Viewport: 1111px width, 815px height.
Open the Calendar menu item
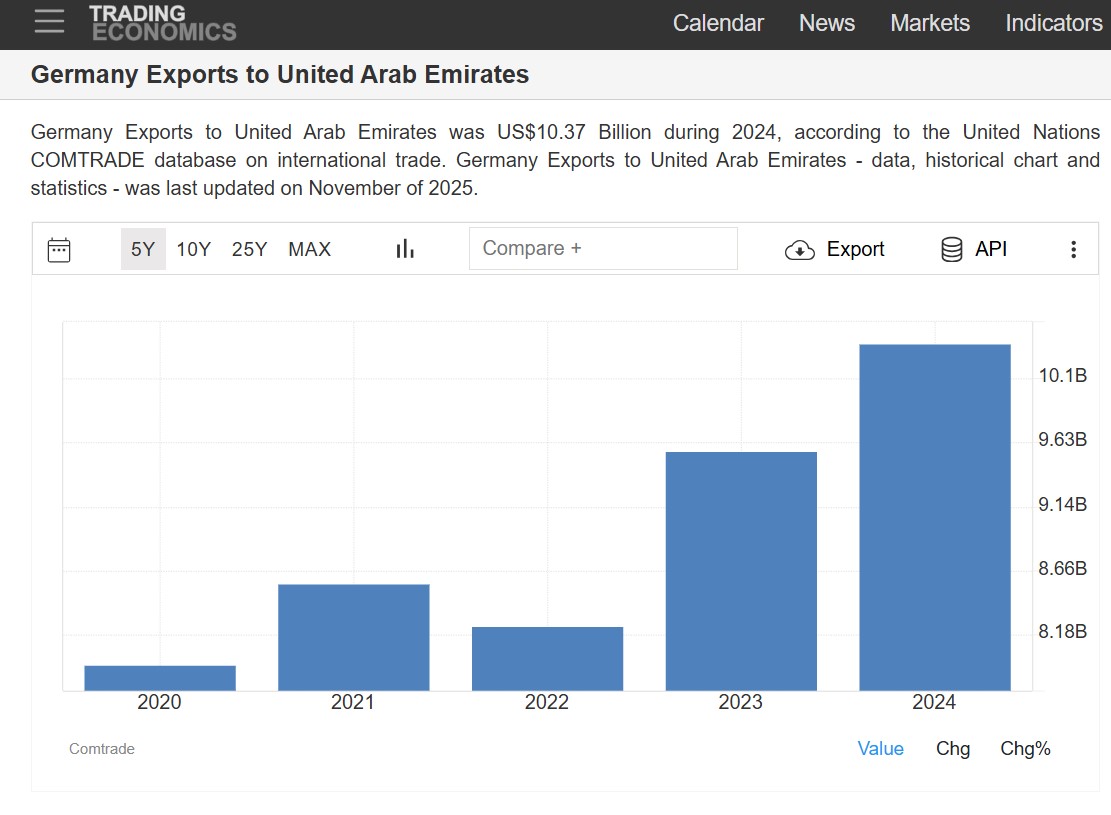coord(718,23)
